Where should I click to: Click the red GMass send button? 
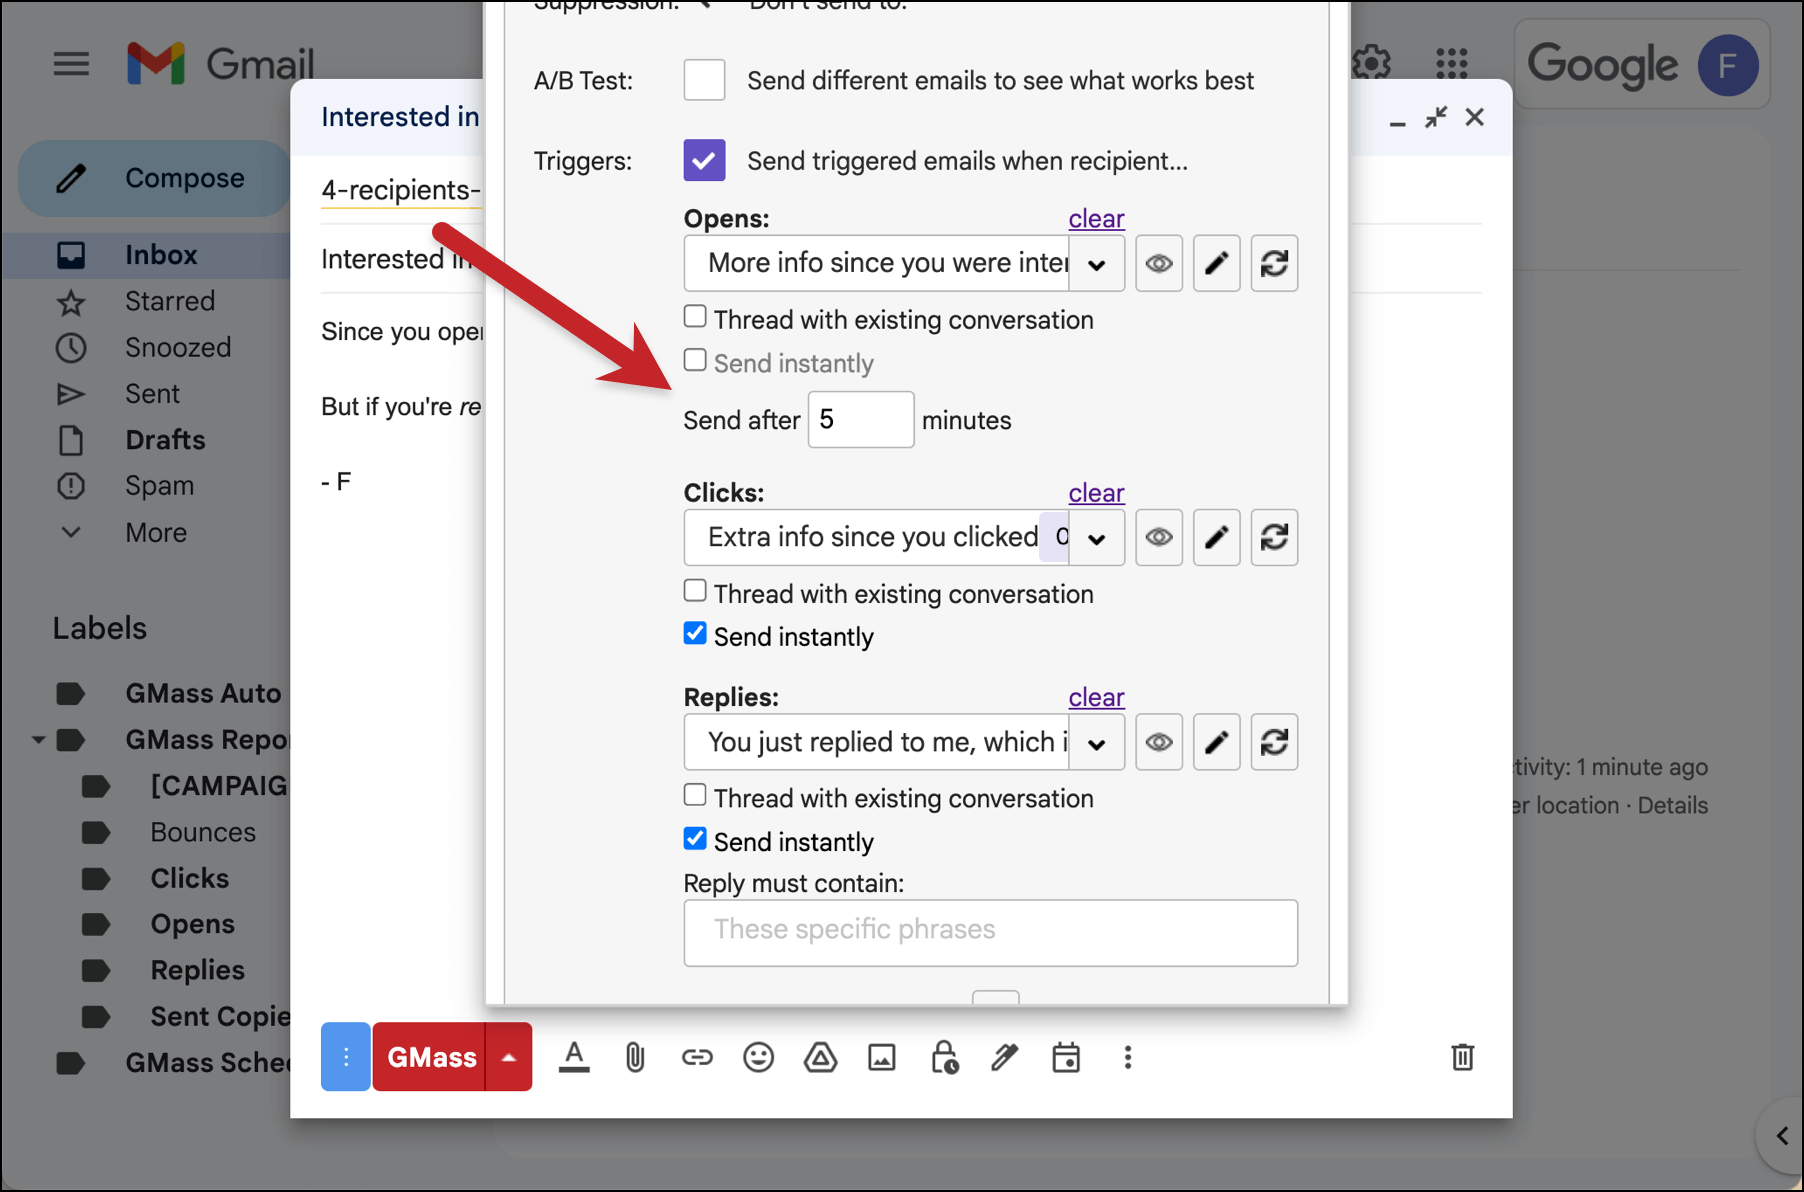pos(430,1057)
